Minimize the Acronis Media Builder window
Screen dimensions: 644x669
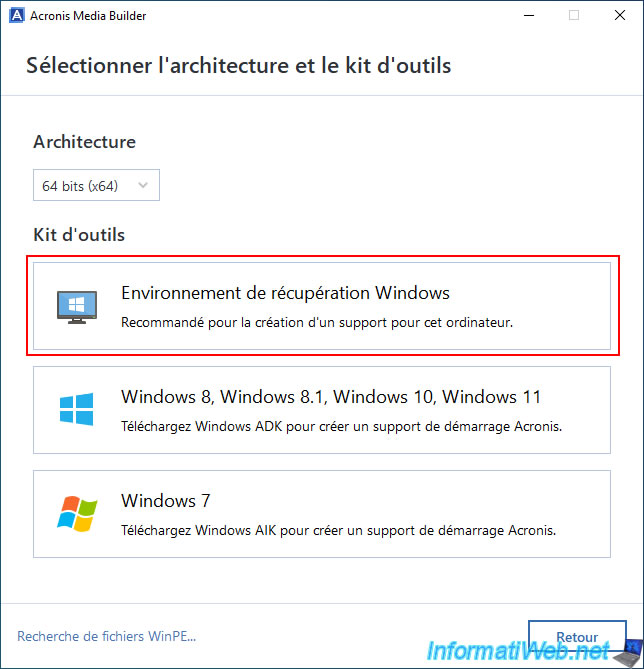(529, 15)
